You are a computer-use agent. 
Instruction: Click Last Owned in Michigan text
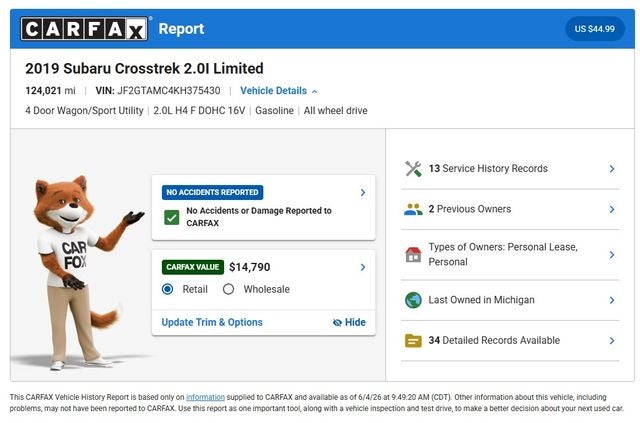pyautogui.click(x=481, y=300)
